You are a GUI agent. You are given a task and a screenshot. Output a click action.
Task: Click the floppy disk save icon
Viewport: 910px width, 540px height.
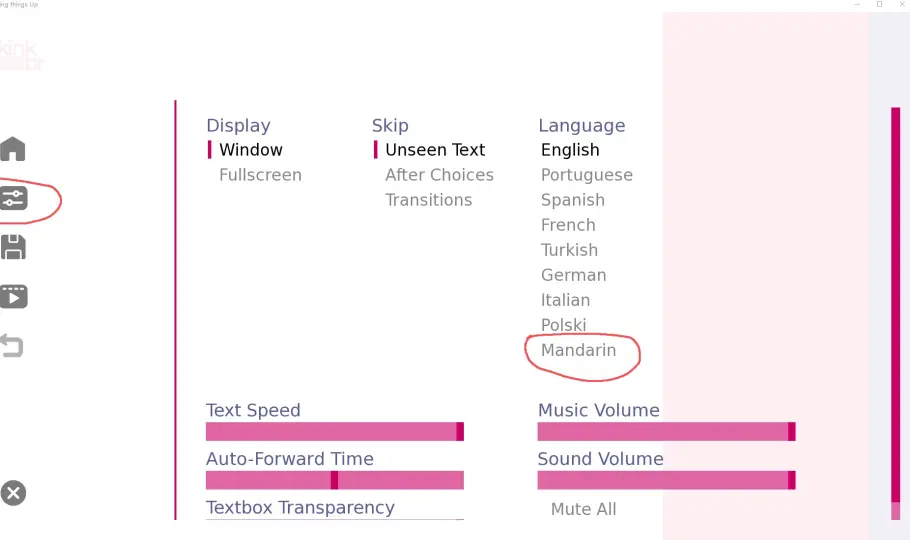[13, 247]
